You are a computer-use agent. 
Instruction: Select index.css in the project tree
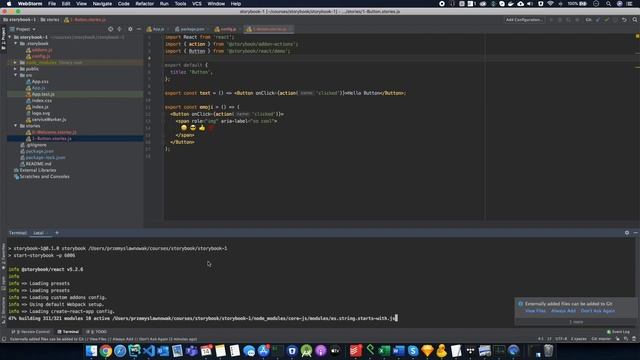[42, 100]
